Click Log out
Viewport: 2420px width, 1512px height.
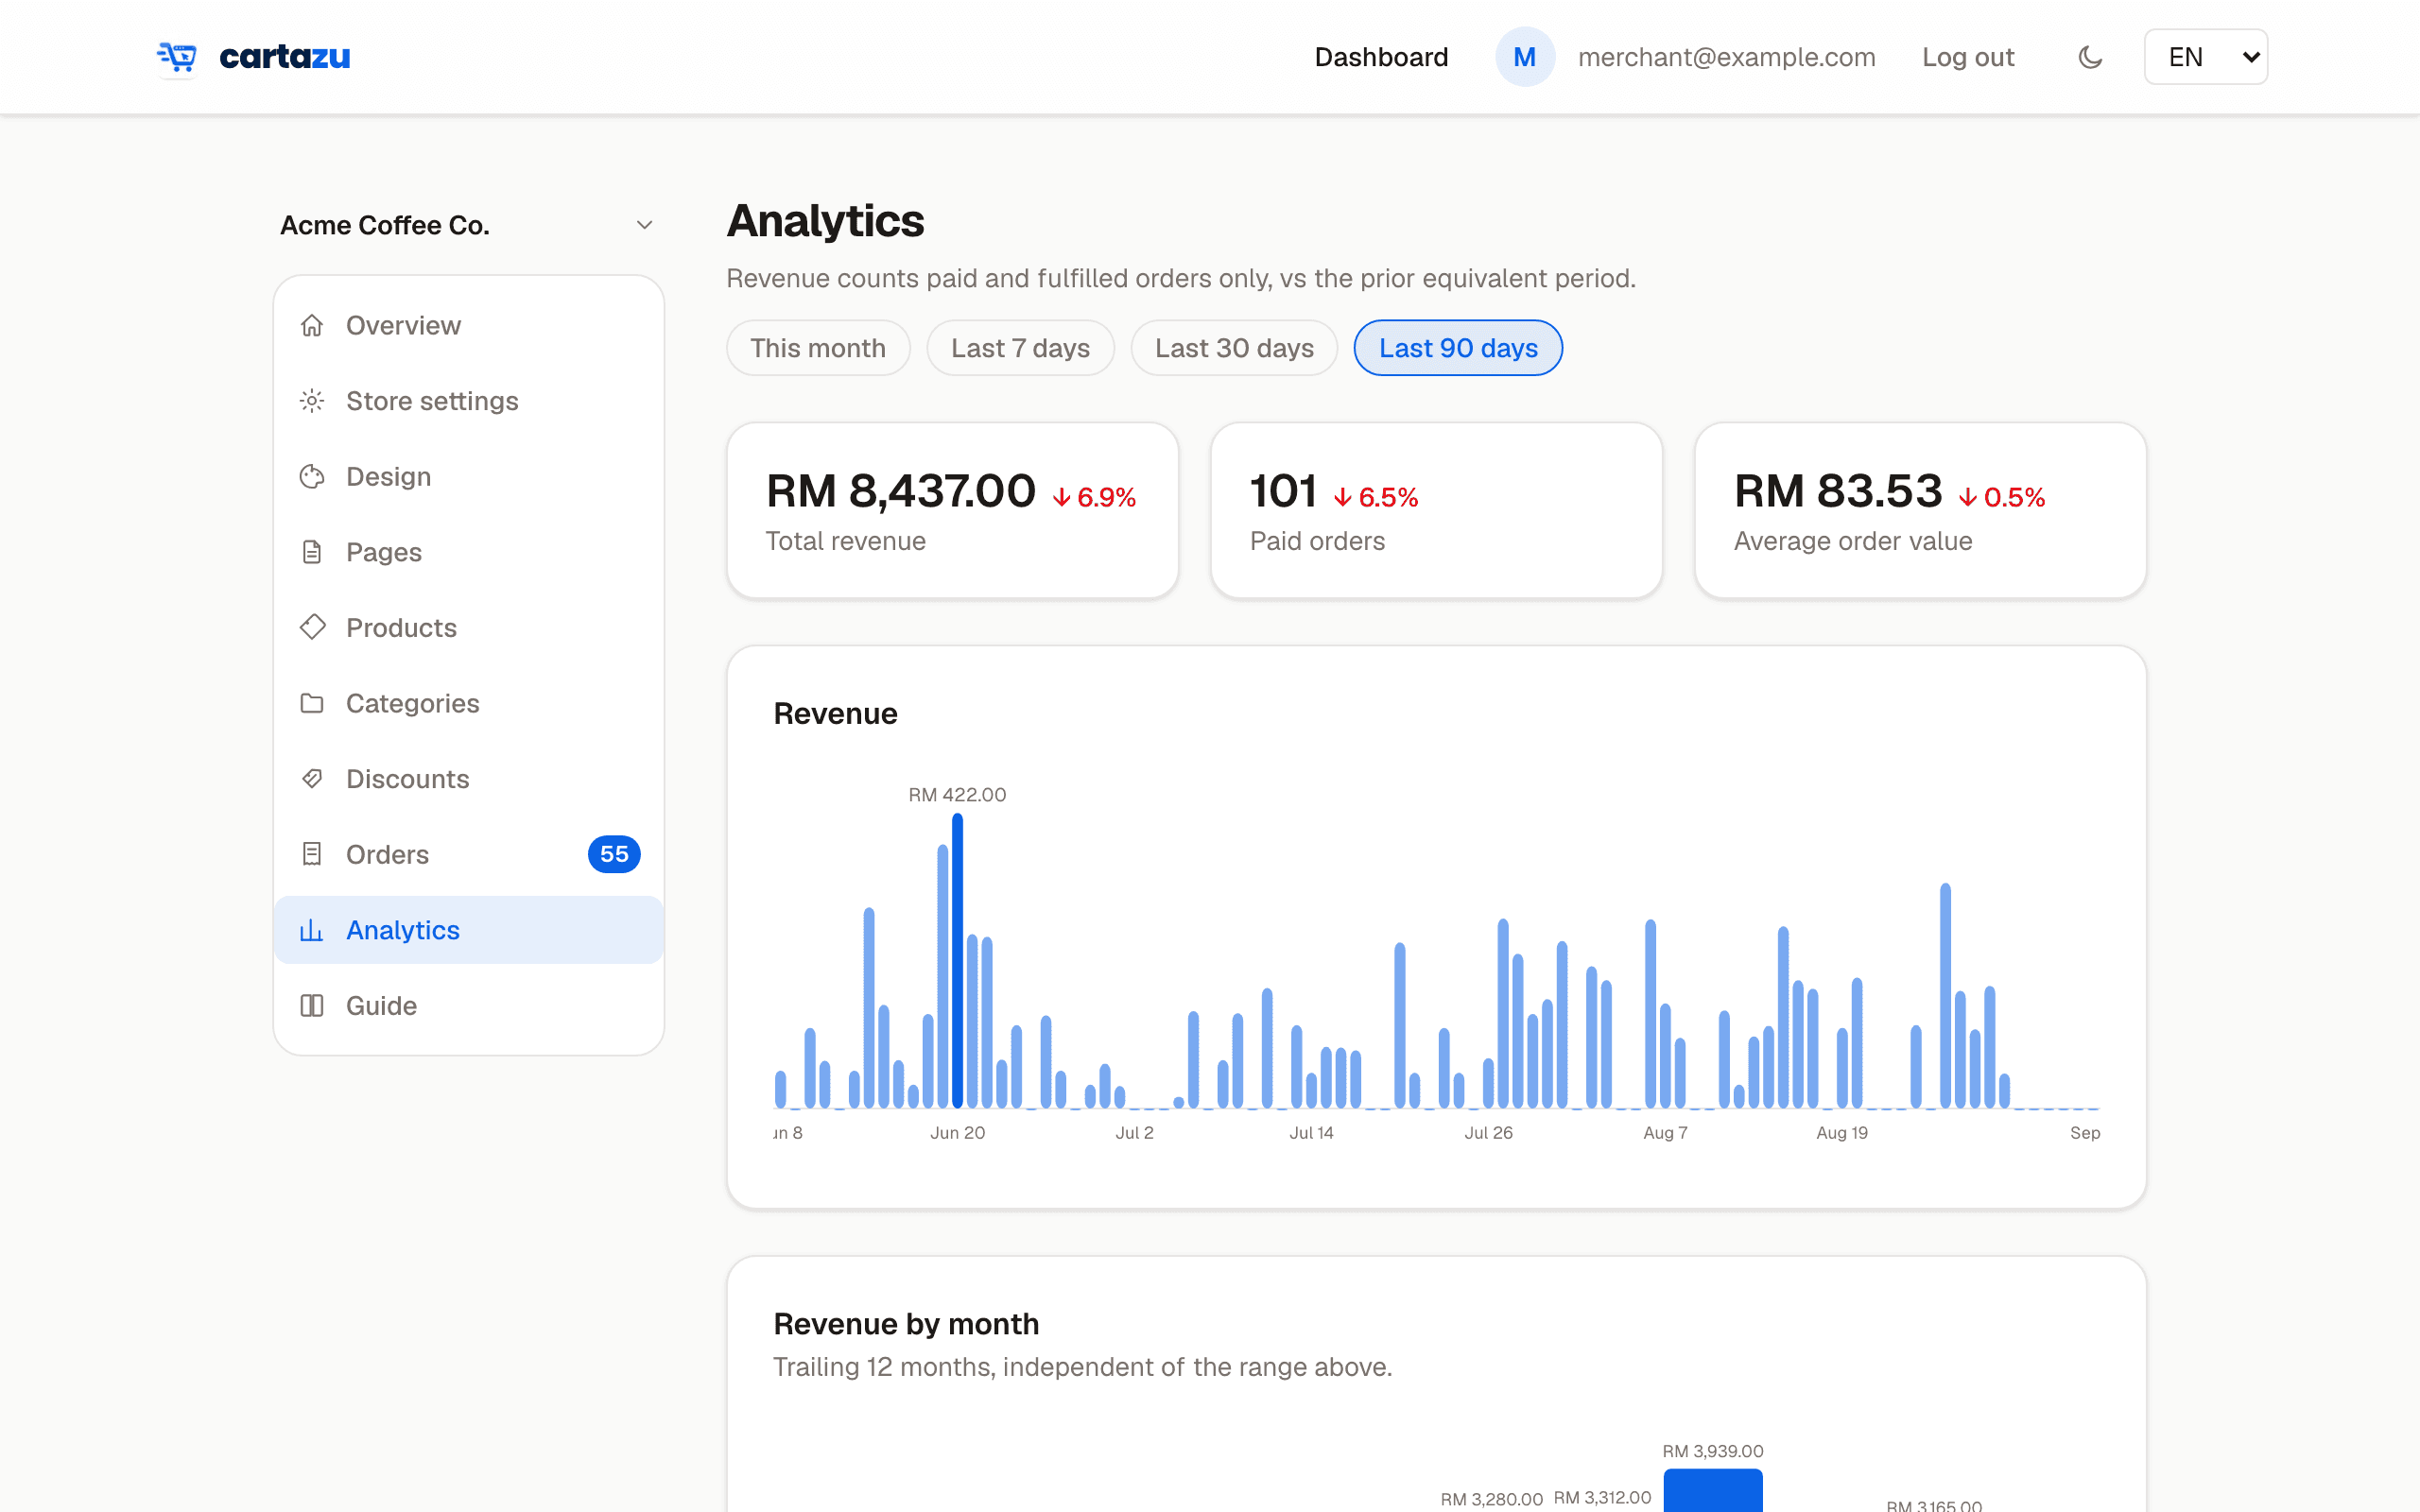tap(1968, 57)
